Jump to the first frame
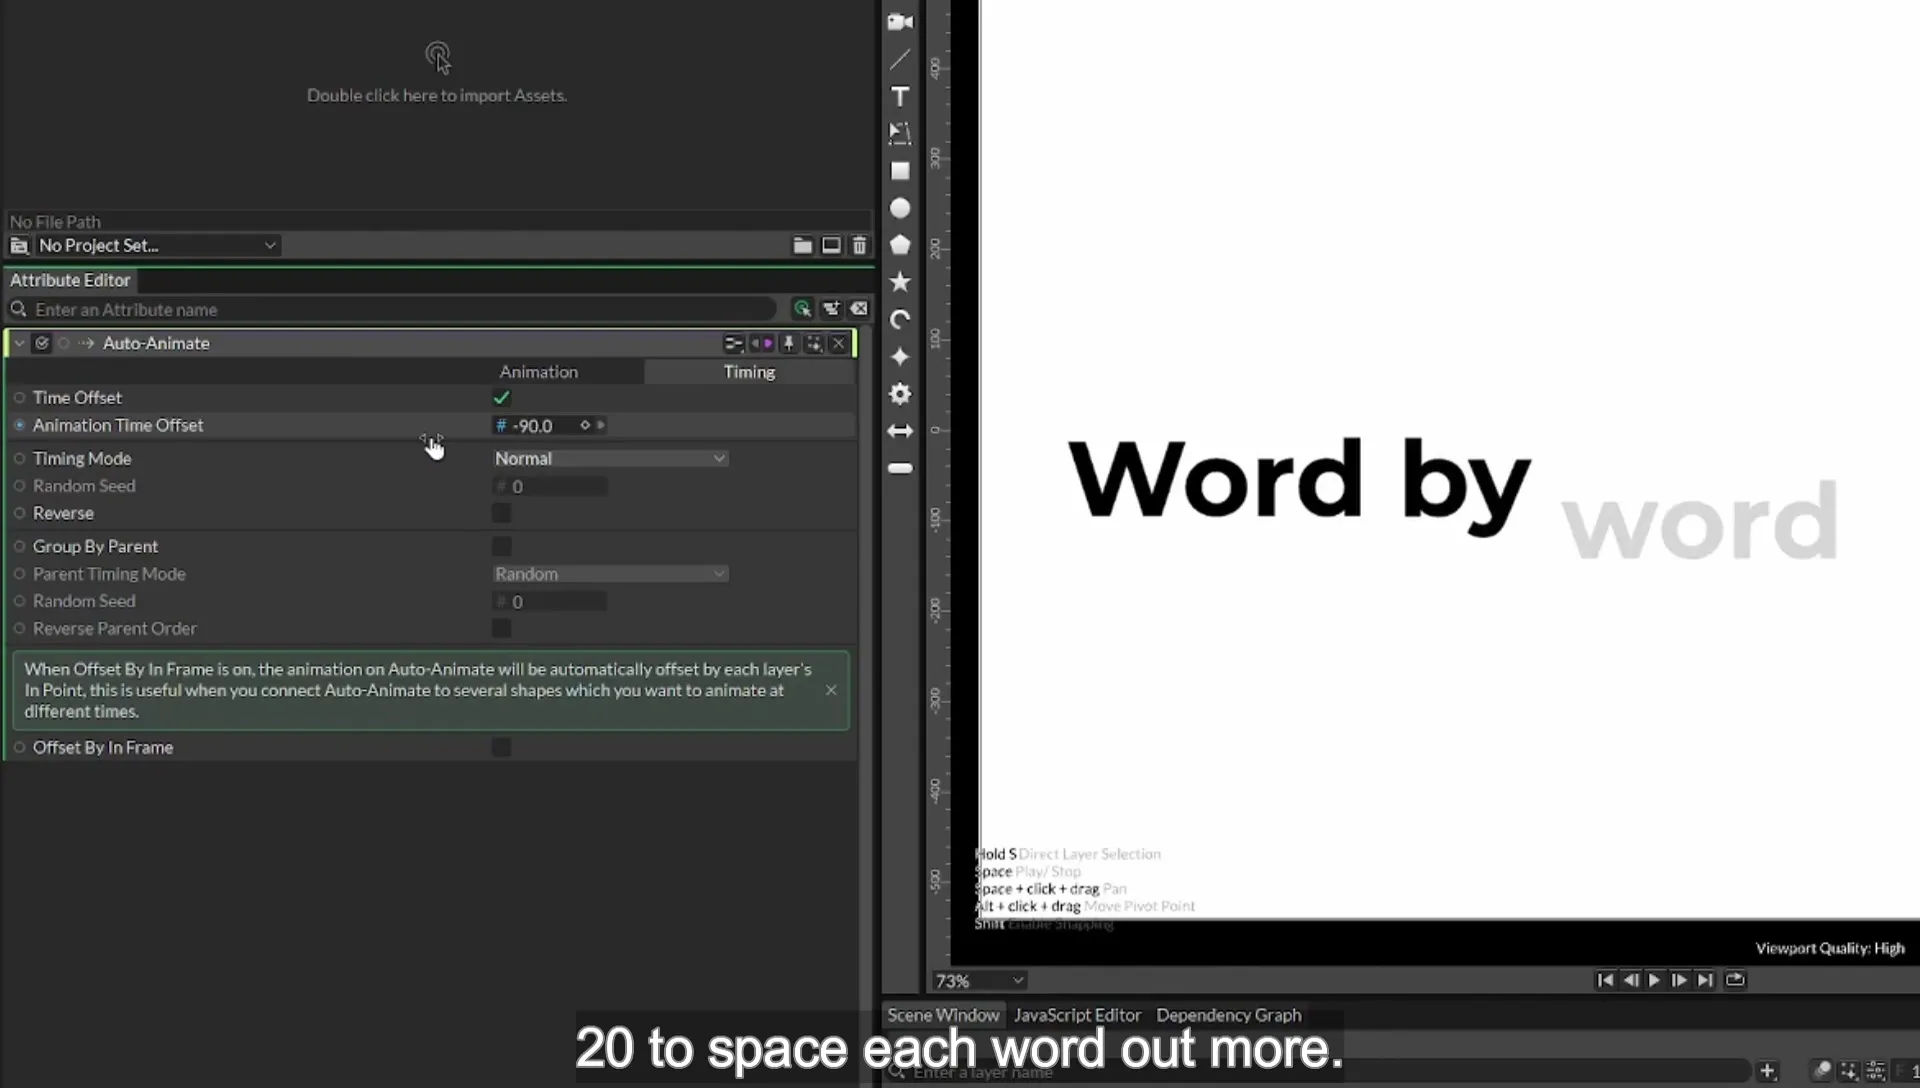The height and width of the screenshot is (1088, 1920). pyautogui.click(x=1605, y=980)
